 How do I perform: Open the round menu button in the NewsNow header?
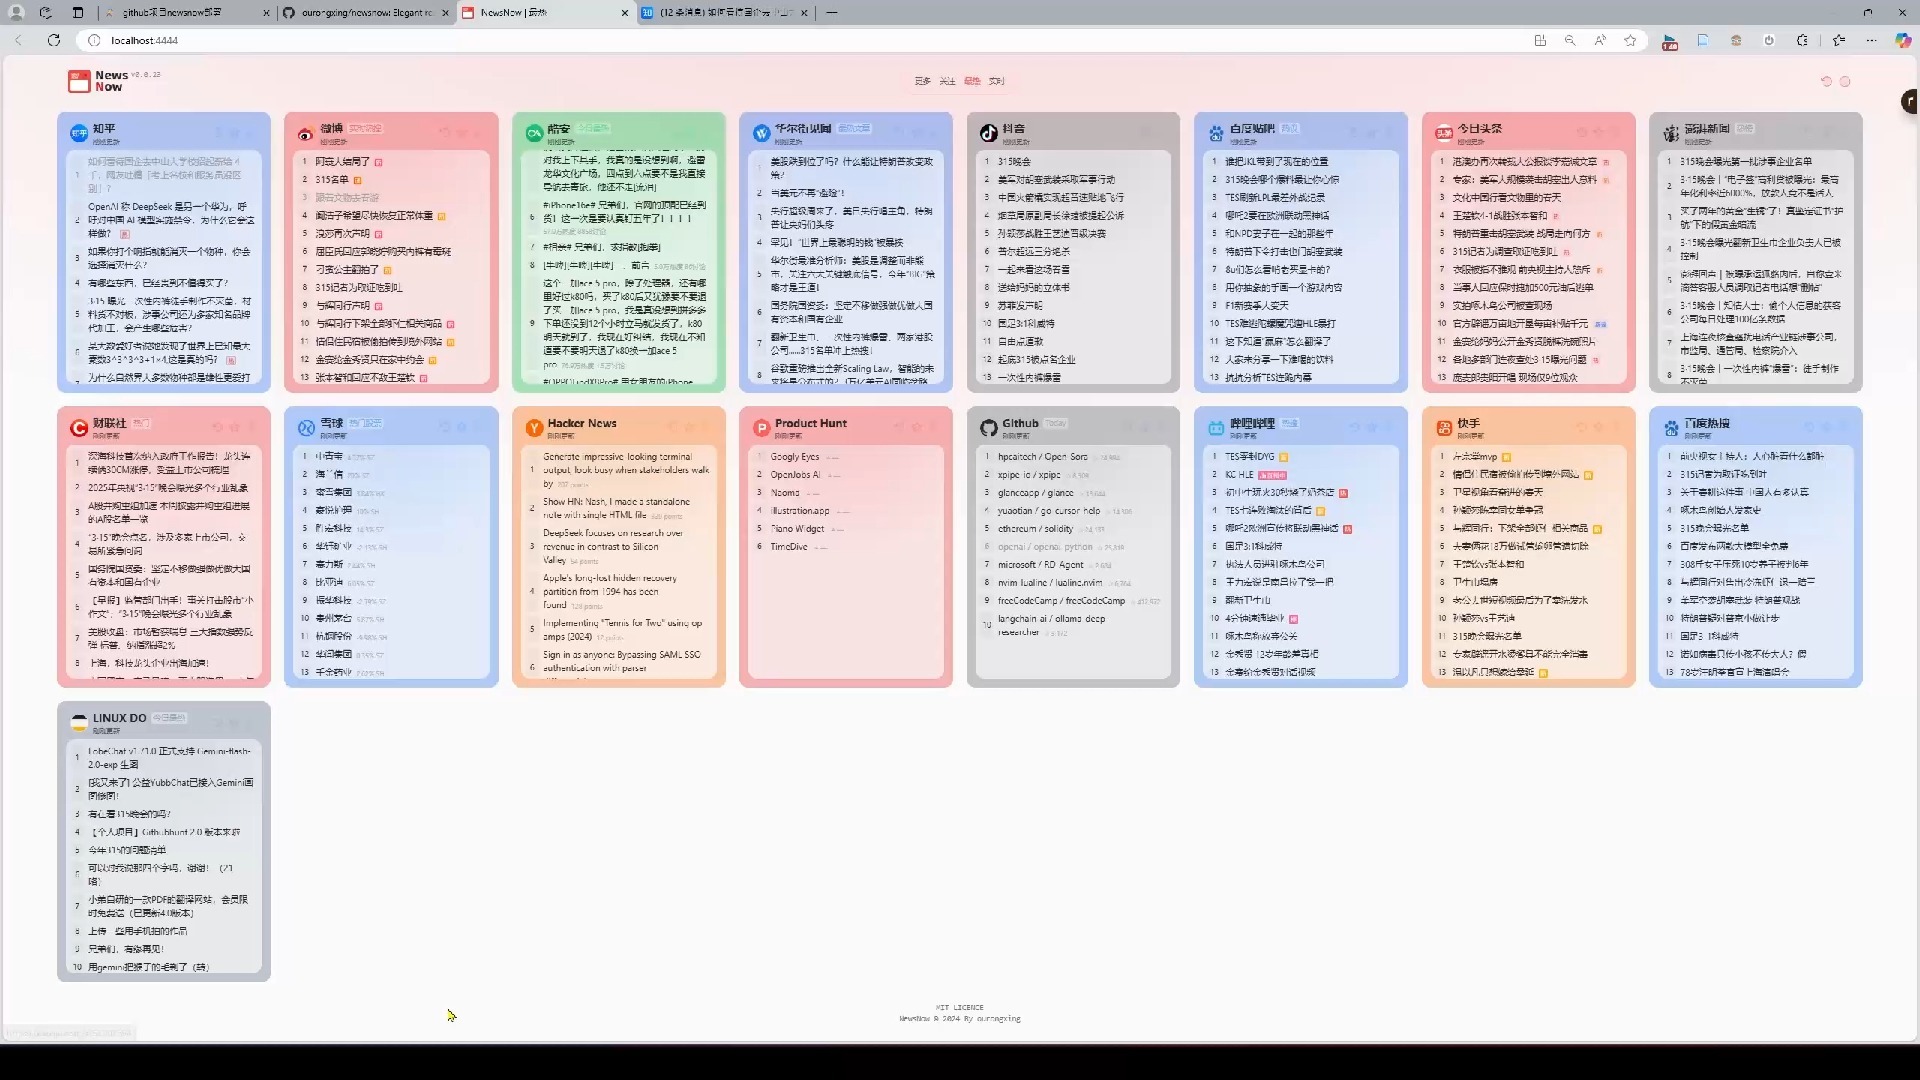1845,81
